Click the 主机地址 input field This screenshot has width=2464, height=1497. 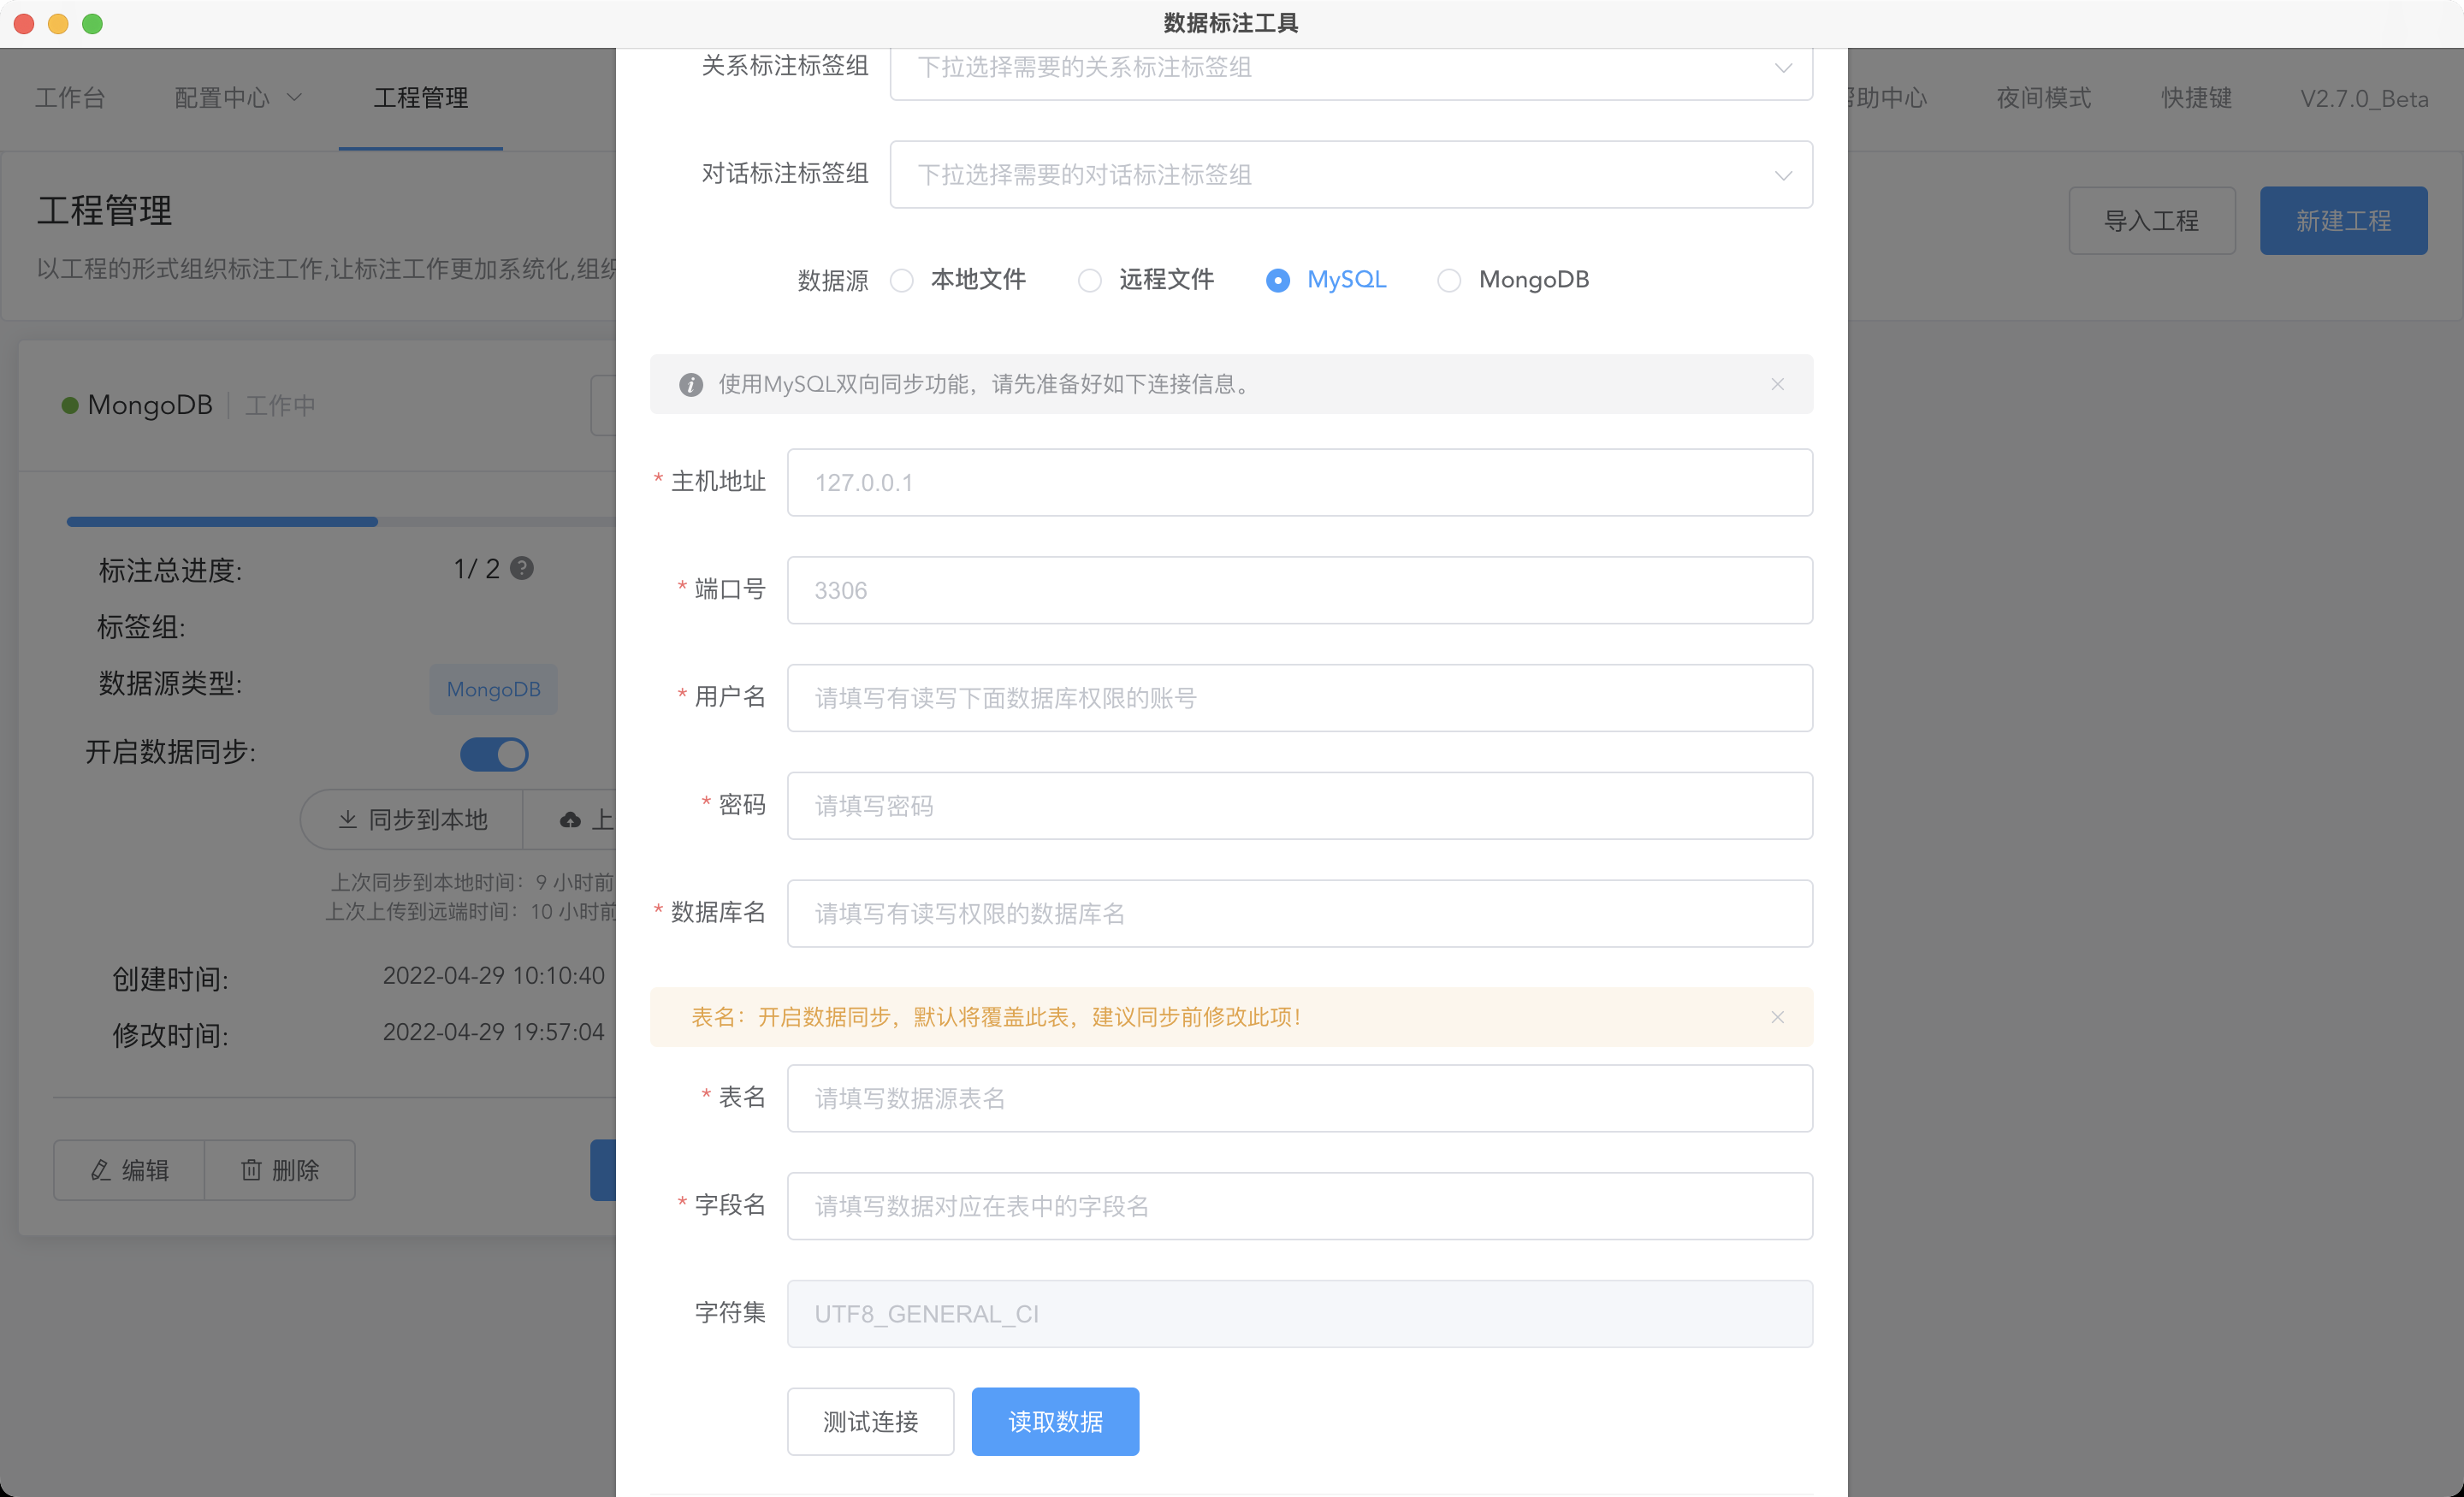(1299, 482)
